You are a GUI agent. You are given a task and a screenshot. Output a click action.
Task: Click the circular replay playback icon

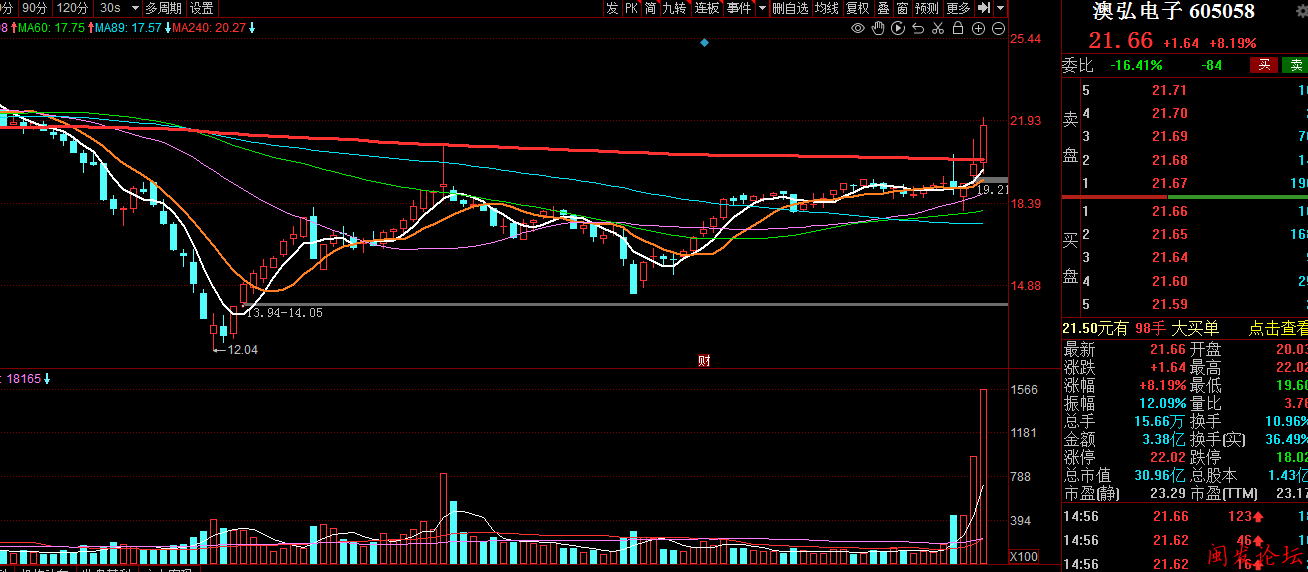pos(898,28)
